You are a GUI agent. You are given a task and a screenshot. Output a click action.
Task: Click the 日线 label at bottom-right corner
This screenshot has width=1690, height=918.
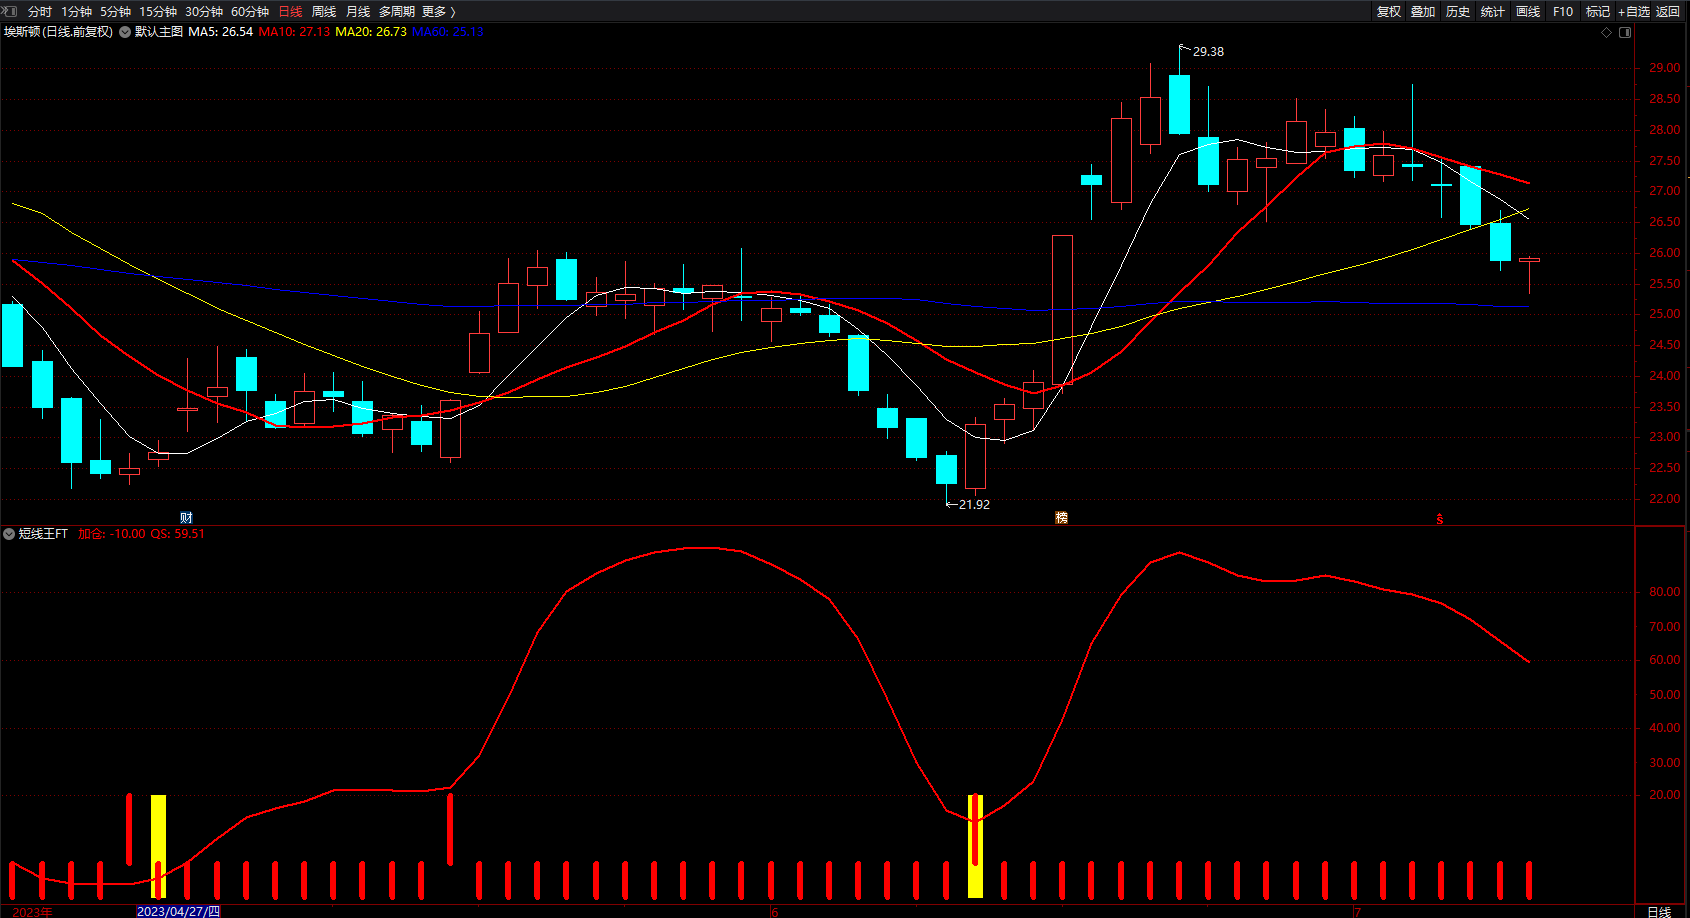tap(1659, 911)
